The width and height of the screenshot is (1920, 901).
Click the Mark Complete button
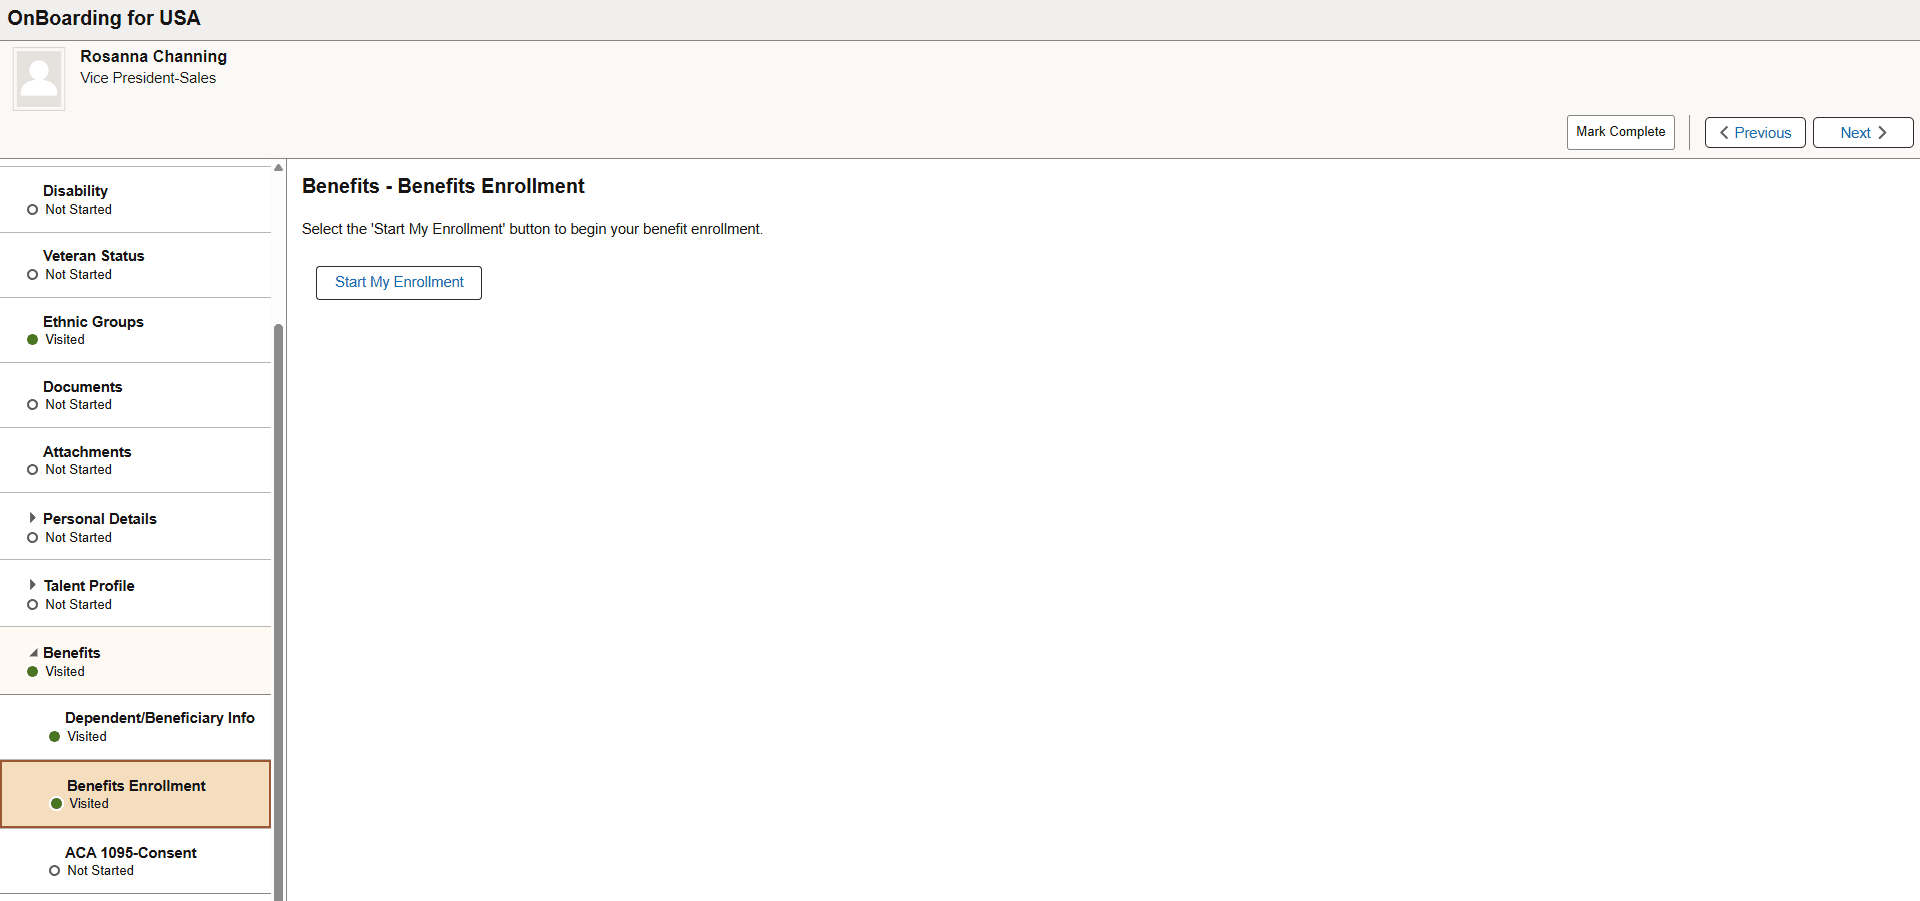(1620, 131)
